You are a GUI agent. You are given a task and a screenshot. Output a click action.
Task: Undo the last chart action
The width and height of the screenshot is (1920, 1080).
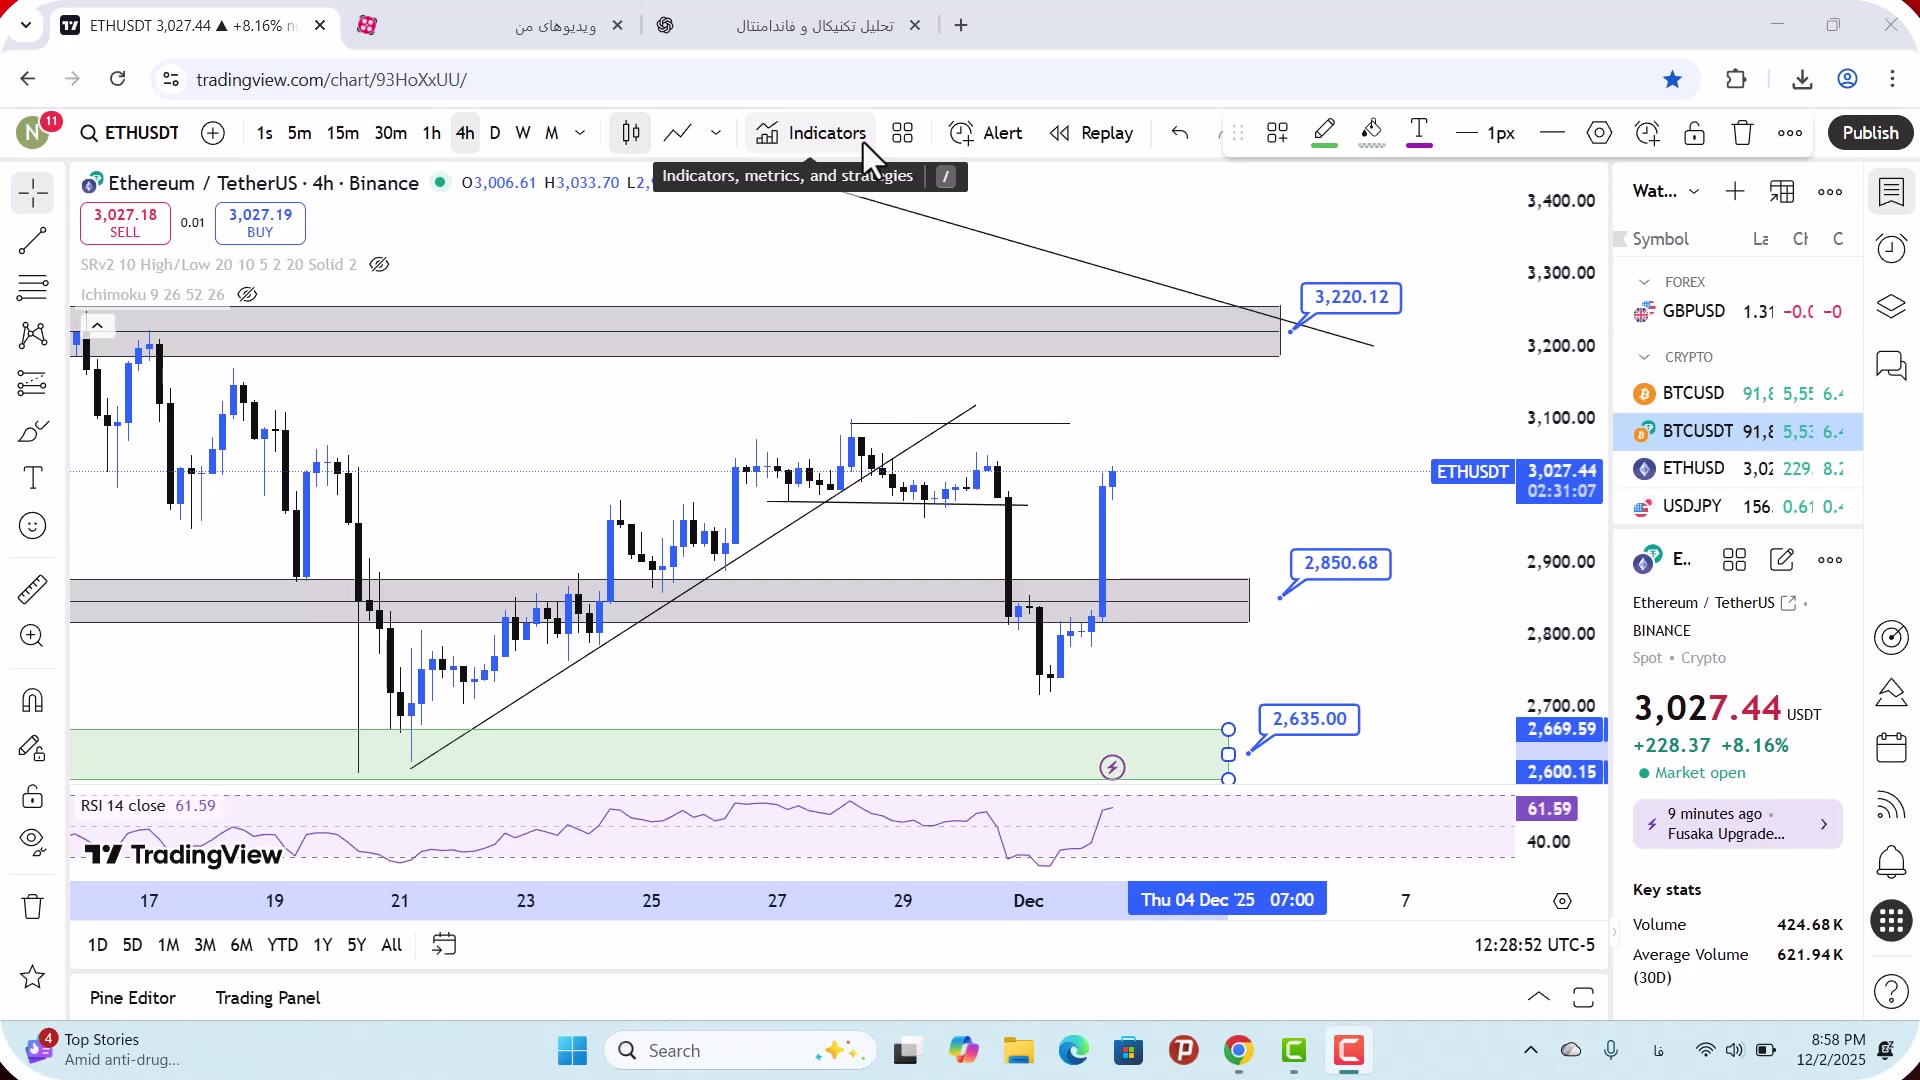coord(1180,133)
